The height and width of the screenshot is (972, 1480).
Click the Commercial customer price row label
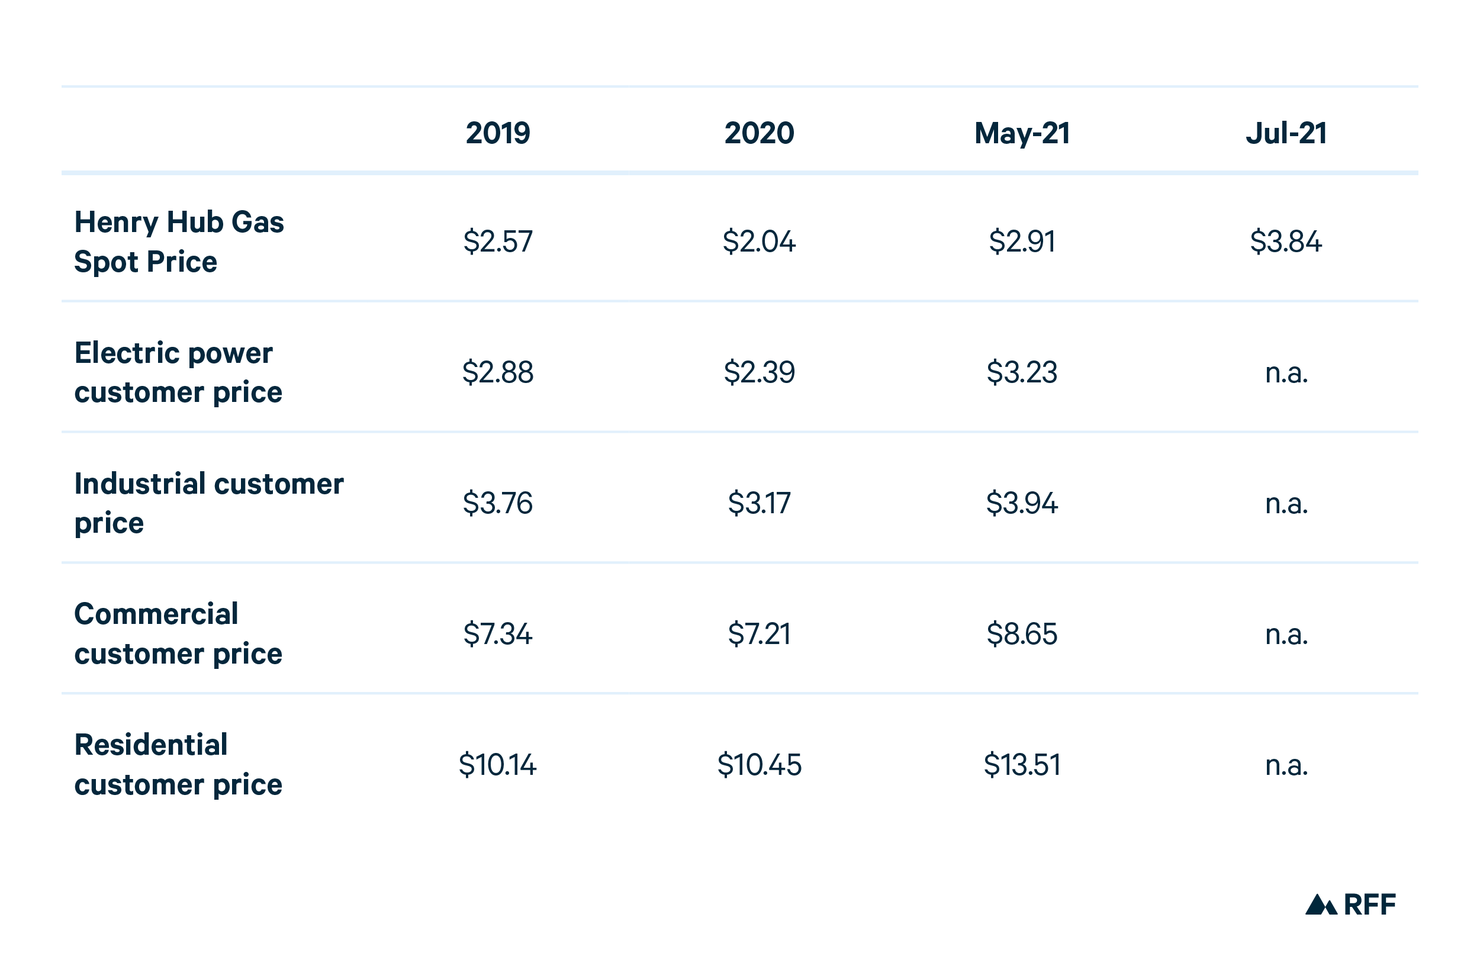pyautogui.click(x=178, y=634)
